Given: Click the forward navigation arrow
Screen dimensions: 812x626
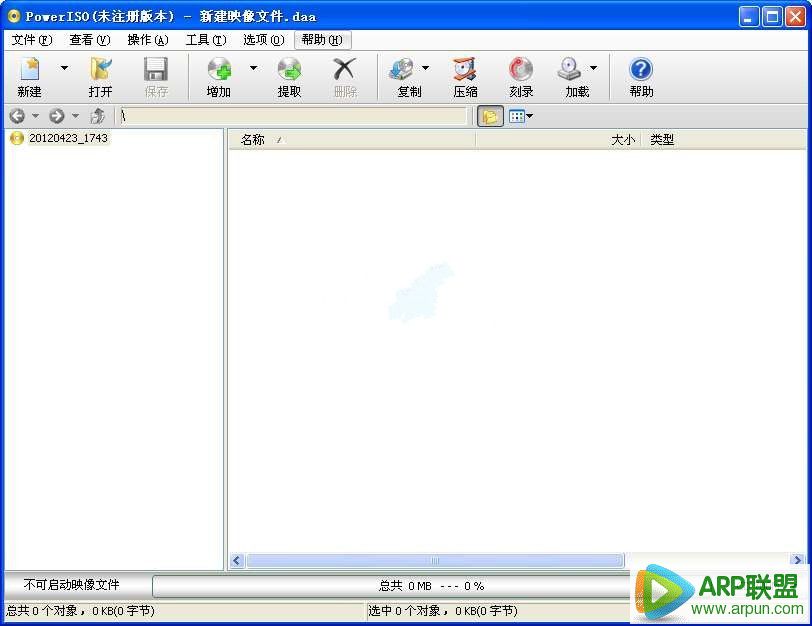Looking at the screenshot, I should (x=57, y=116).
